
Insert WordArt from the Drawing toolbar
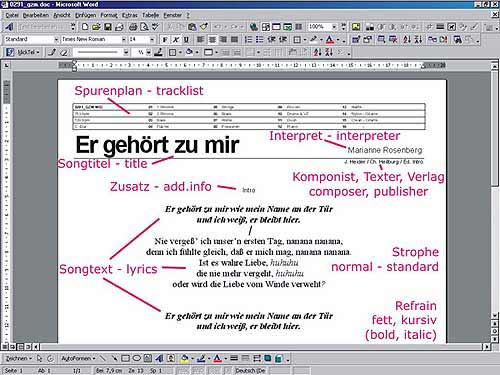pos(159,358)
